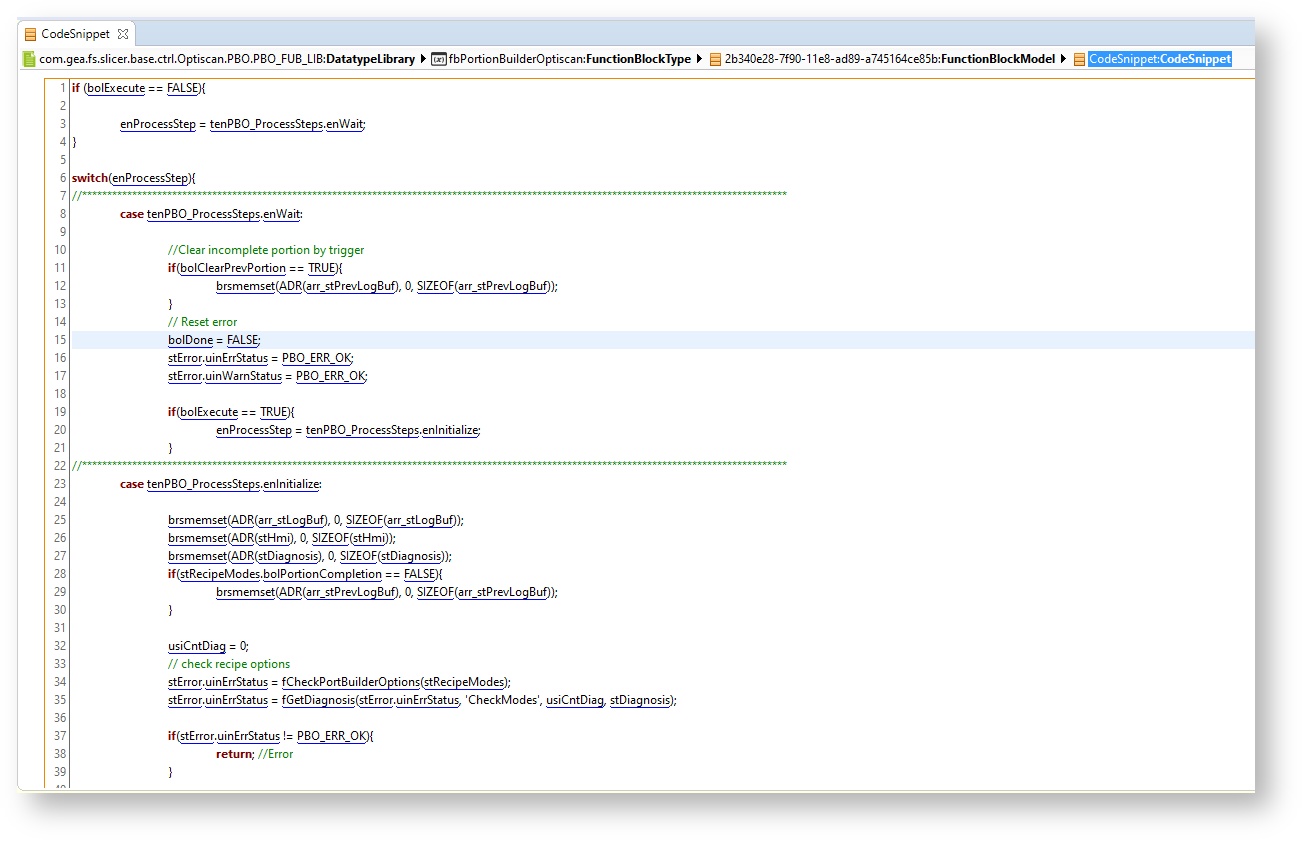Select the CodeSnippet editor tab
The height and width of the screenshot is (841, 1303).
point(76,34)
